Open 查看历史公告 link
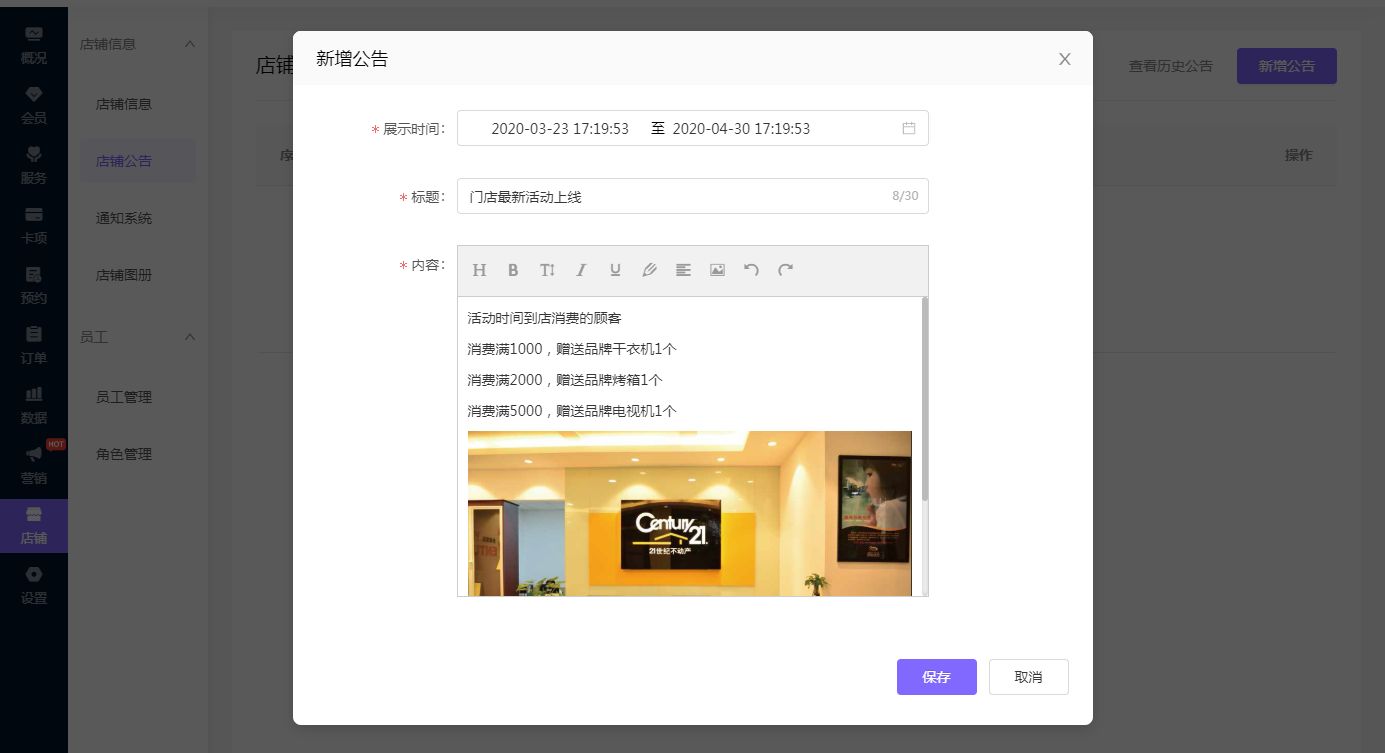This screenshot has width=1385, height=753. 1171,66
